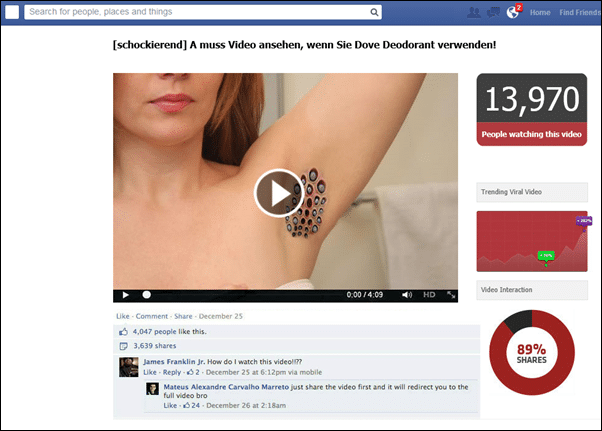Open Mateus Alexandre Carvalho Marreto profile
This screenshot has width=602, height=431.
click(x=226, y=387)
